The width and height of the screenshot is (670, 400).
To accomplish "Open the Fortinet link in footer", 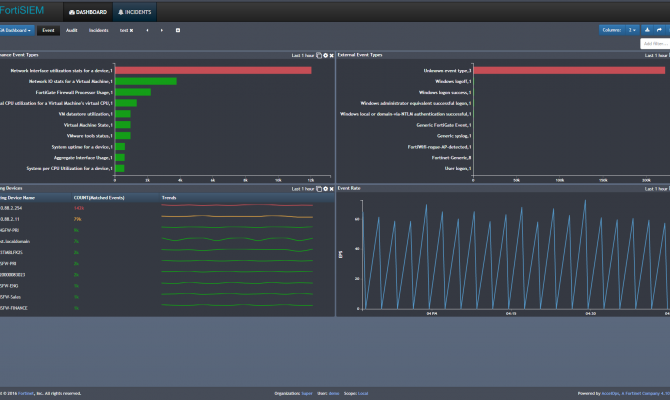I will click(x=26, y=393).
